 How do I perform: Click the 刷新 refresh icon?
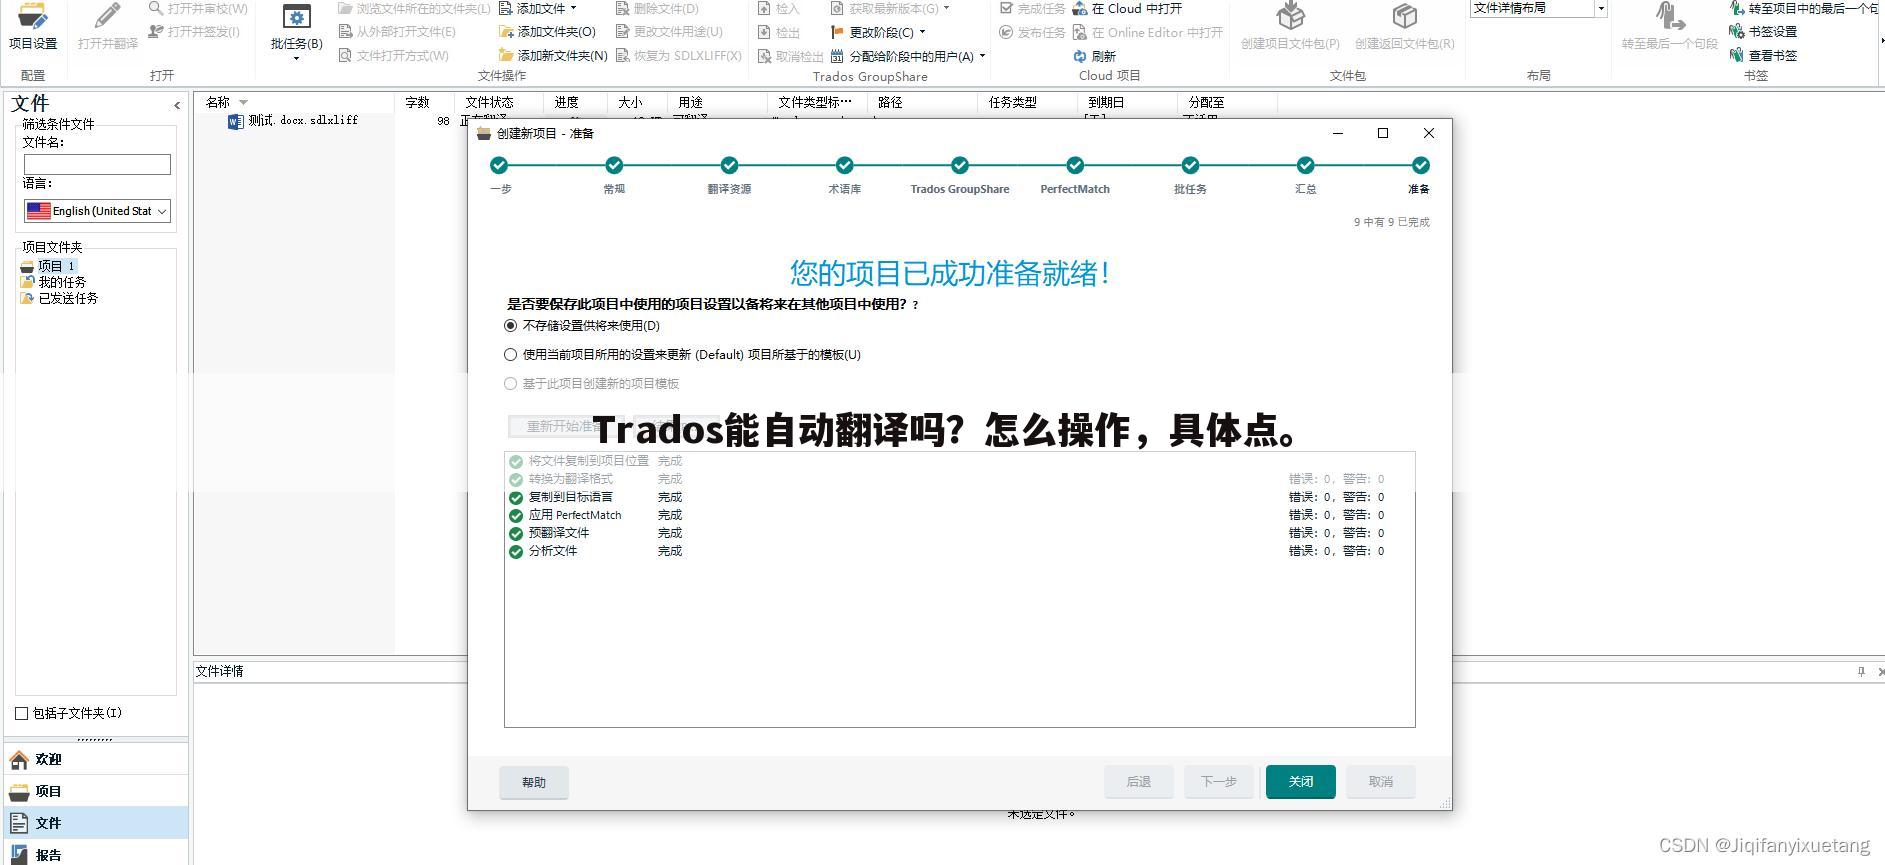coord(1080,56)
